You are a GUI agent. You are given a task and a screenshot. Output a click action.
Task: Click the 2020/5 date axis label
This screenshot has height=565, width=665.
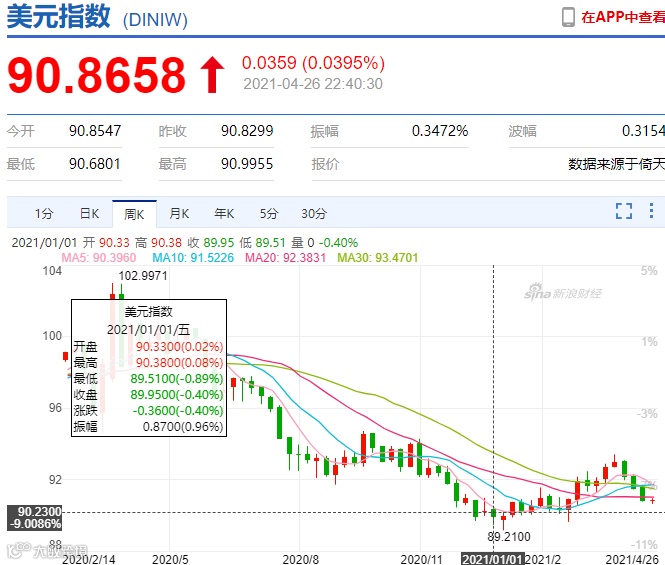click(x=170, y=559)
